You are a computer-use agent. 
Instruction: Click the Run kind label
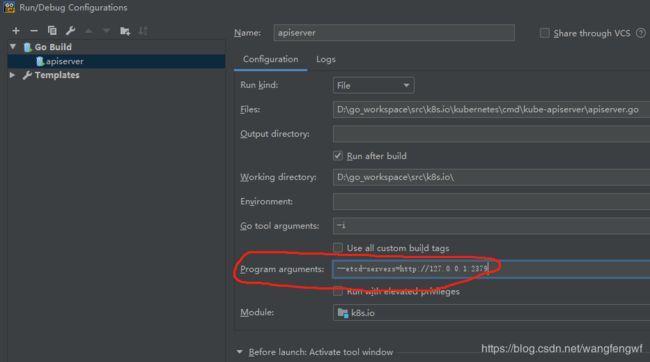(x=259, y=85)
